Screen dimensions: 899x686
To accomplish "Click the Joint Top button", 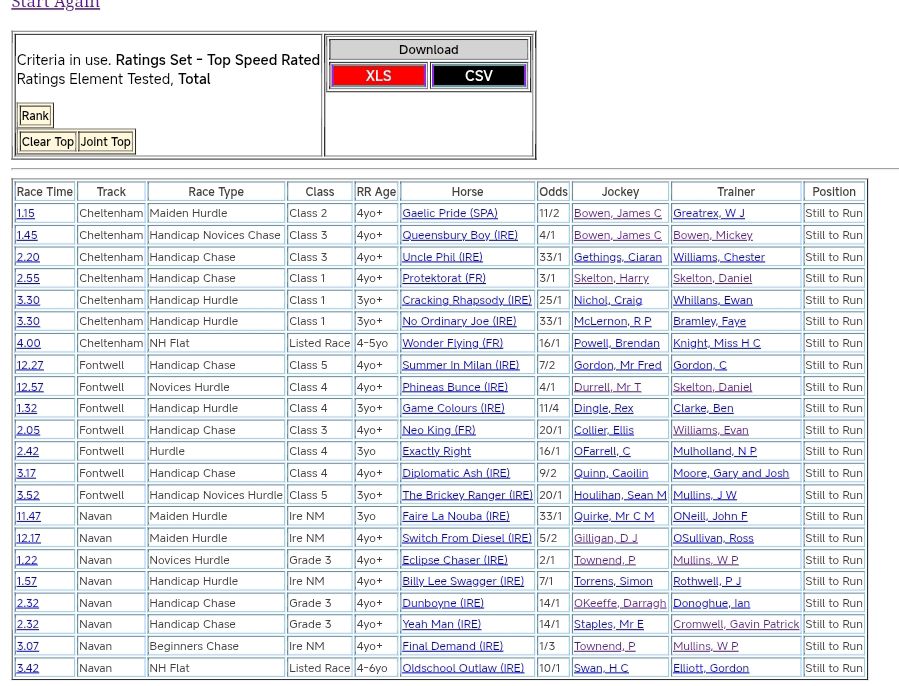I will point(106,142).
